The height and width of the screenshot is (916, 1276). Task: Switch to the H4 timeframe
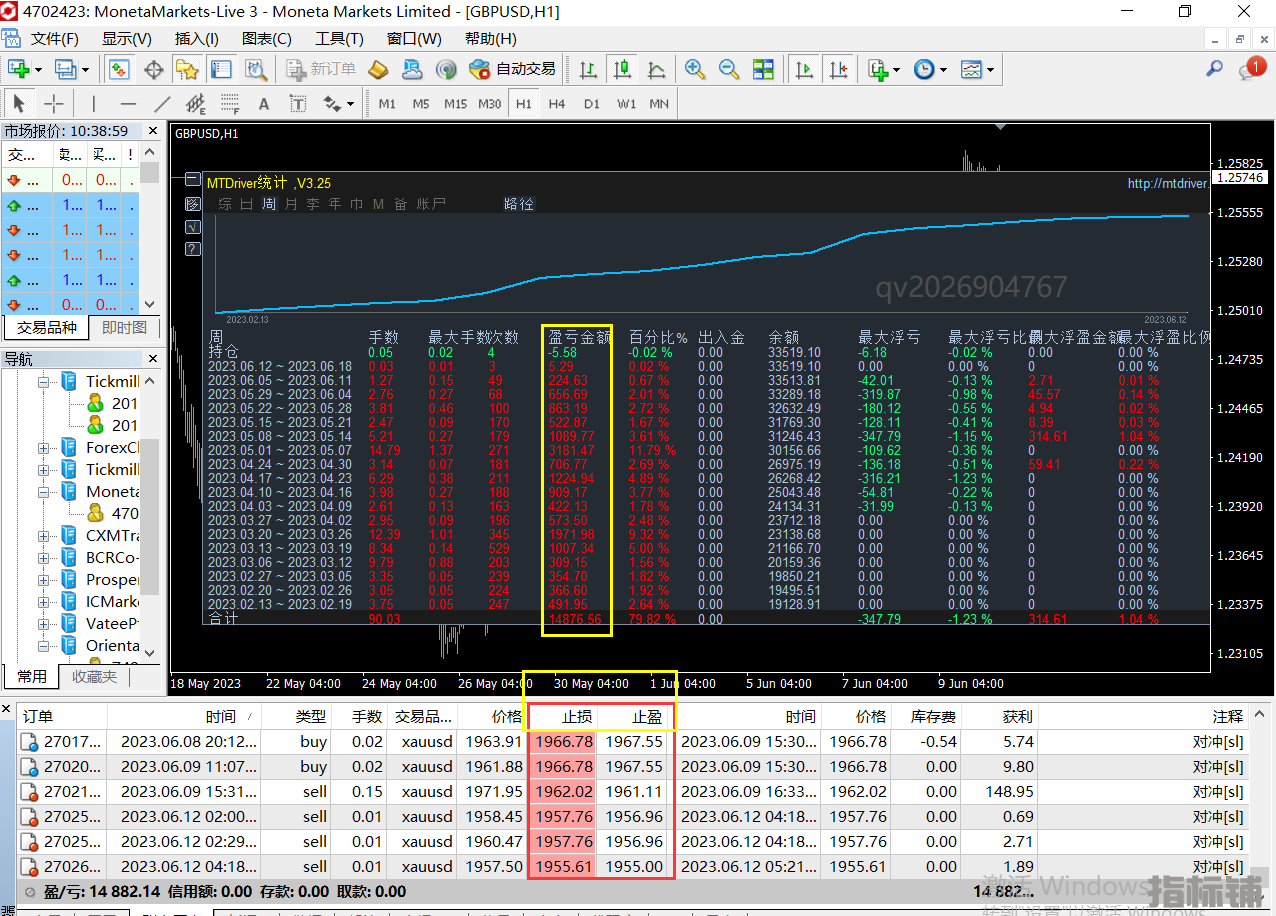(557, 104)
